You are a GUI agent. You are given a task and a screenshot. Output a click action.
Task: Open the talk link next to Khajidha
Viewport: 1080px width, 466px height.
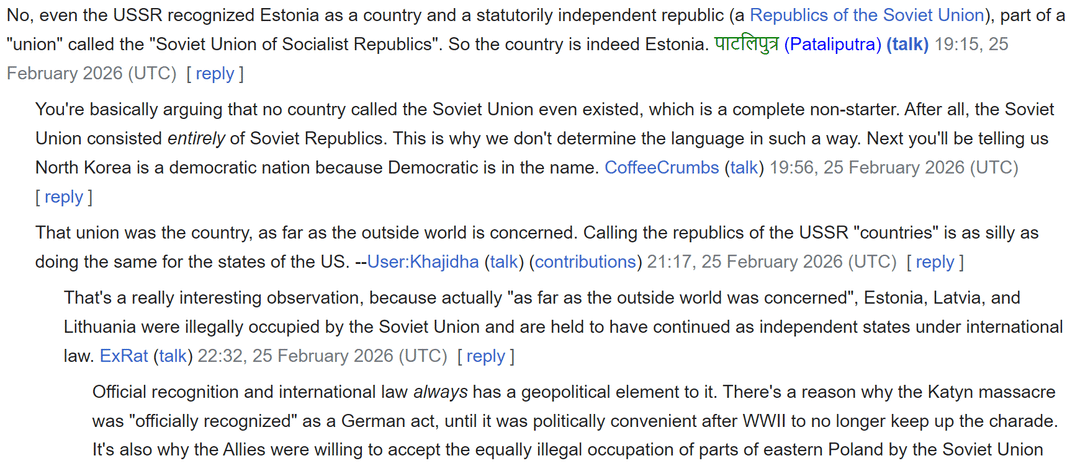click(x=505, y=262)
